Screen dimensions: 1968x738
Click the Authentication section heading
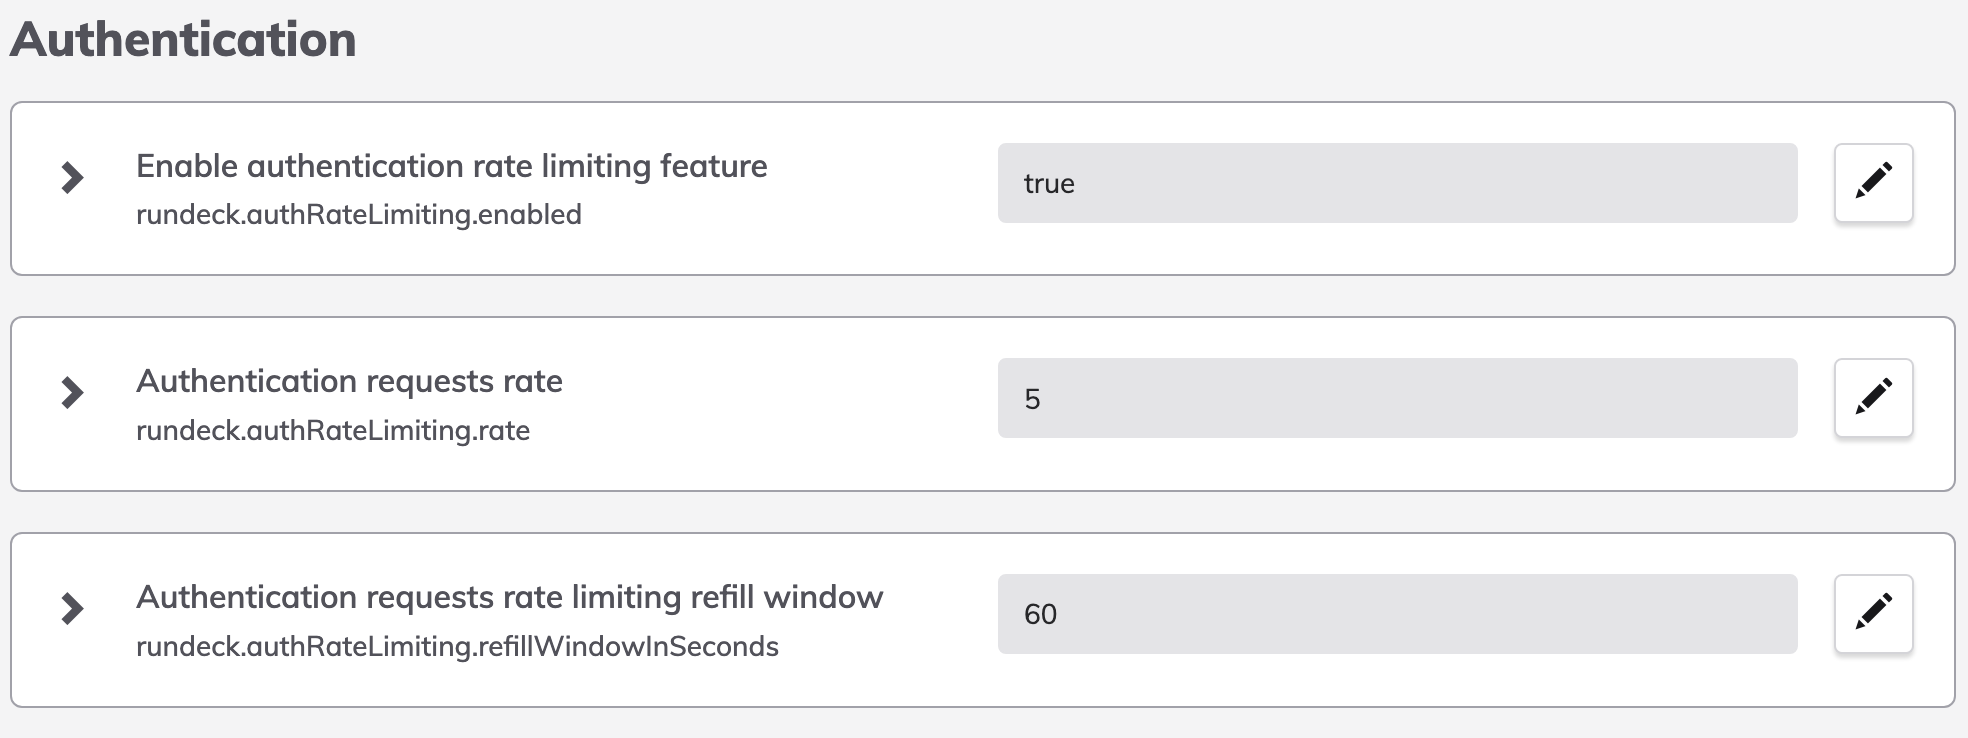click(x=183, y=40)
